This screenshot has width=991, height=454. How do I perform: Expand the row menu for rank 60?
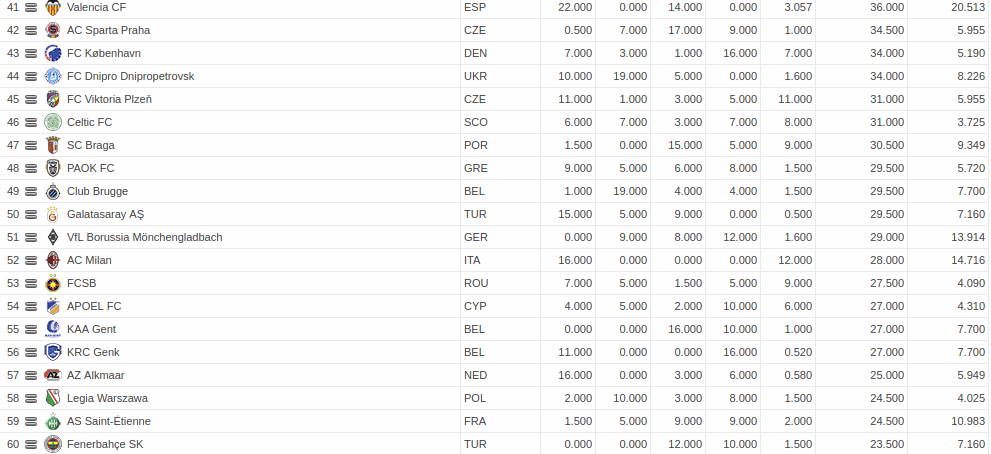click(x=31, y=445)
